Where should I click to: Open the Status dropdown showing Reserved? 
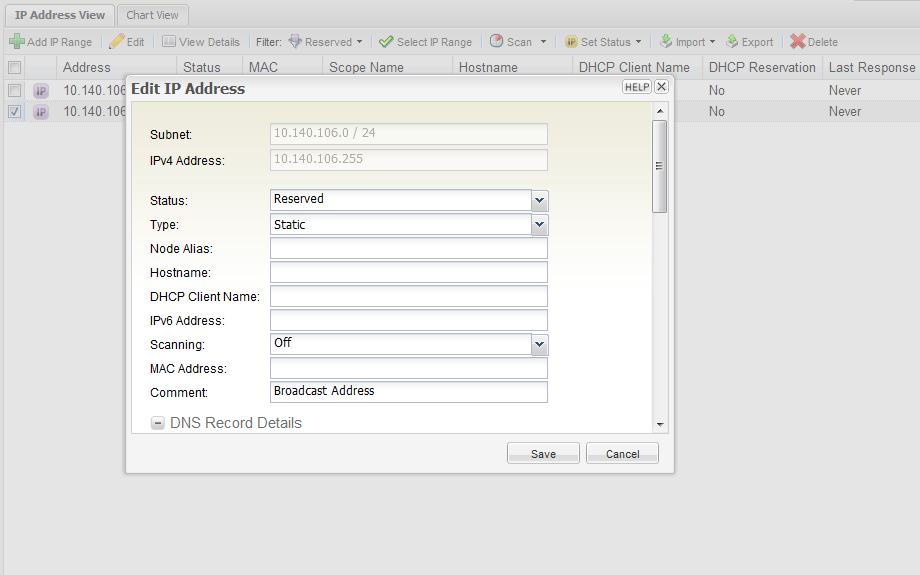tap(539, 201)
